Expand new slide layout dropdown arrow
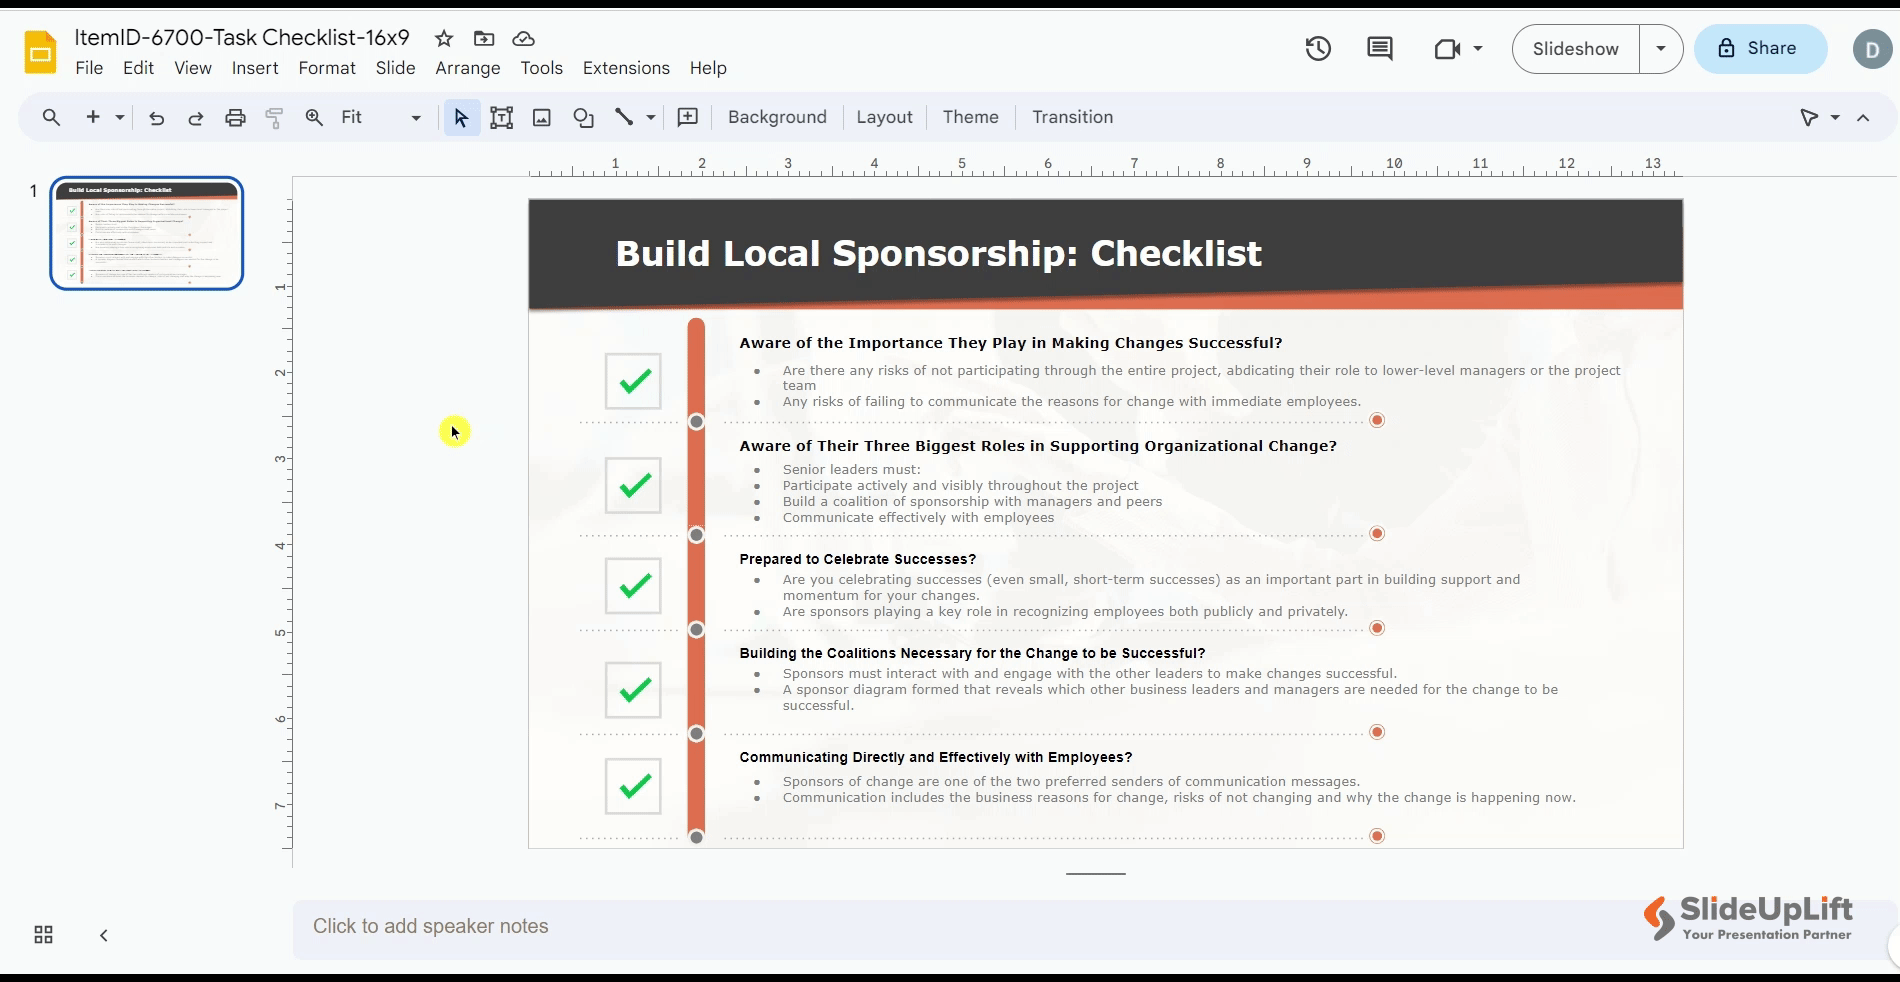 click(x=120, y=118)
